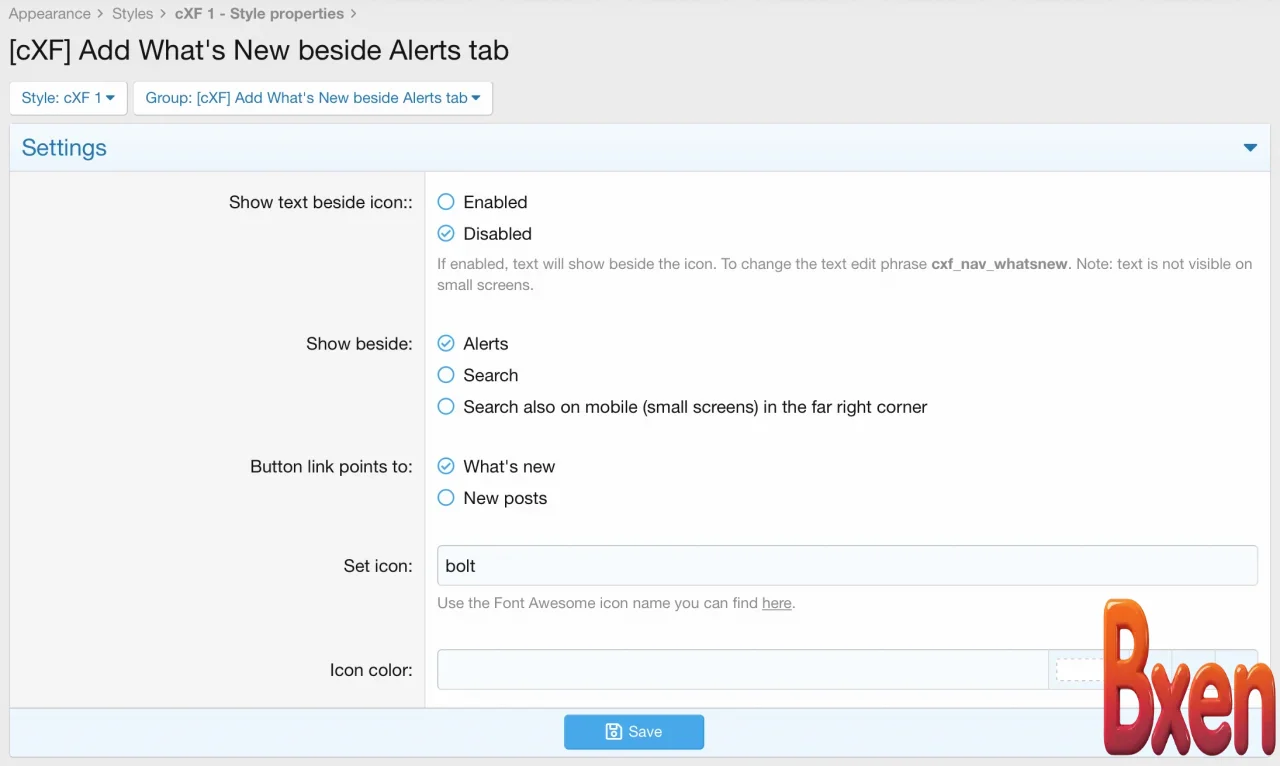The height and width of the screenshot is (766, 1280).
Task: Click the floppy disk icon on the Save button
Action: click(x=613, y=731)
